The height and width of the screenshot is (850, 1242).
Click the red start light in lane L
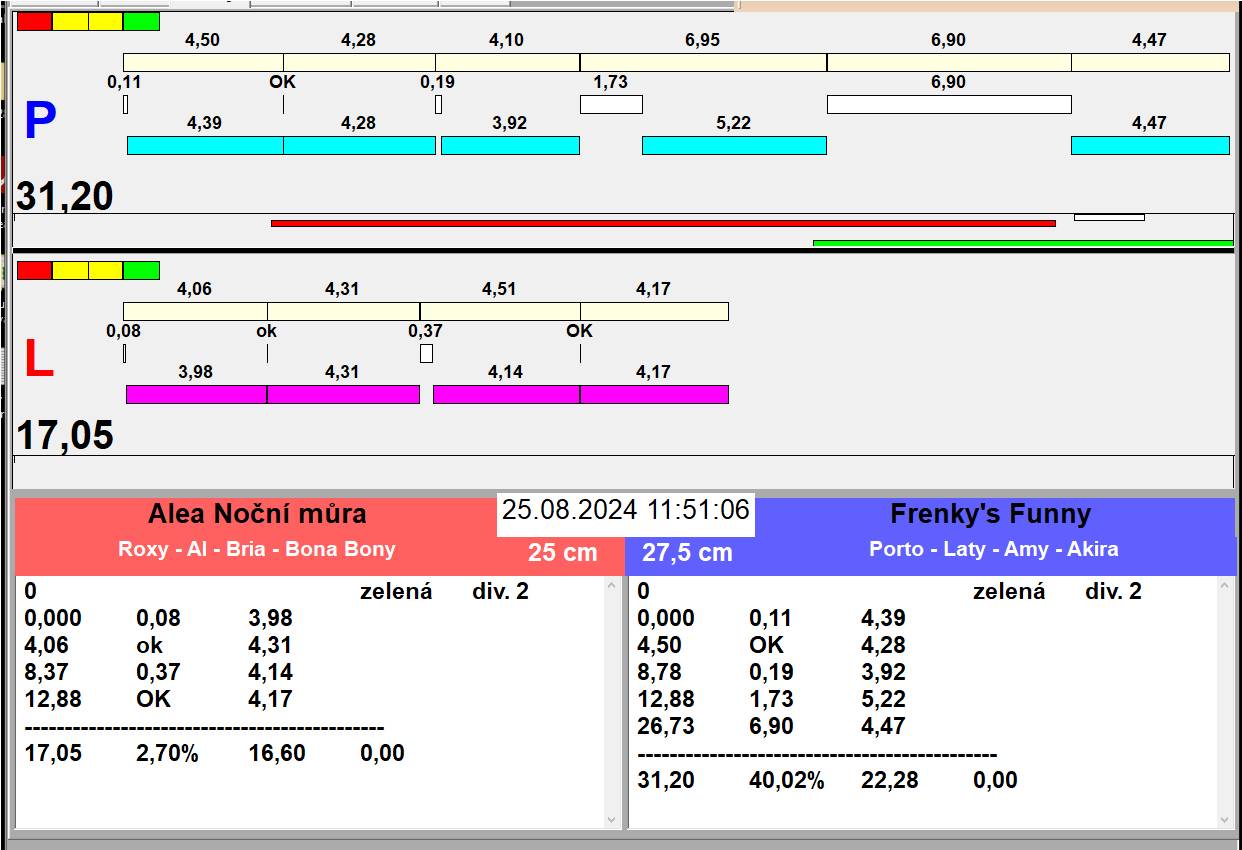34,270
